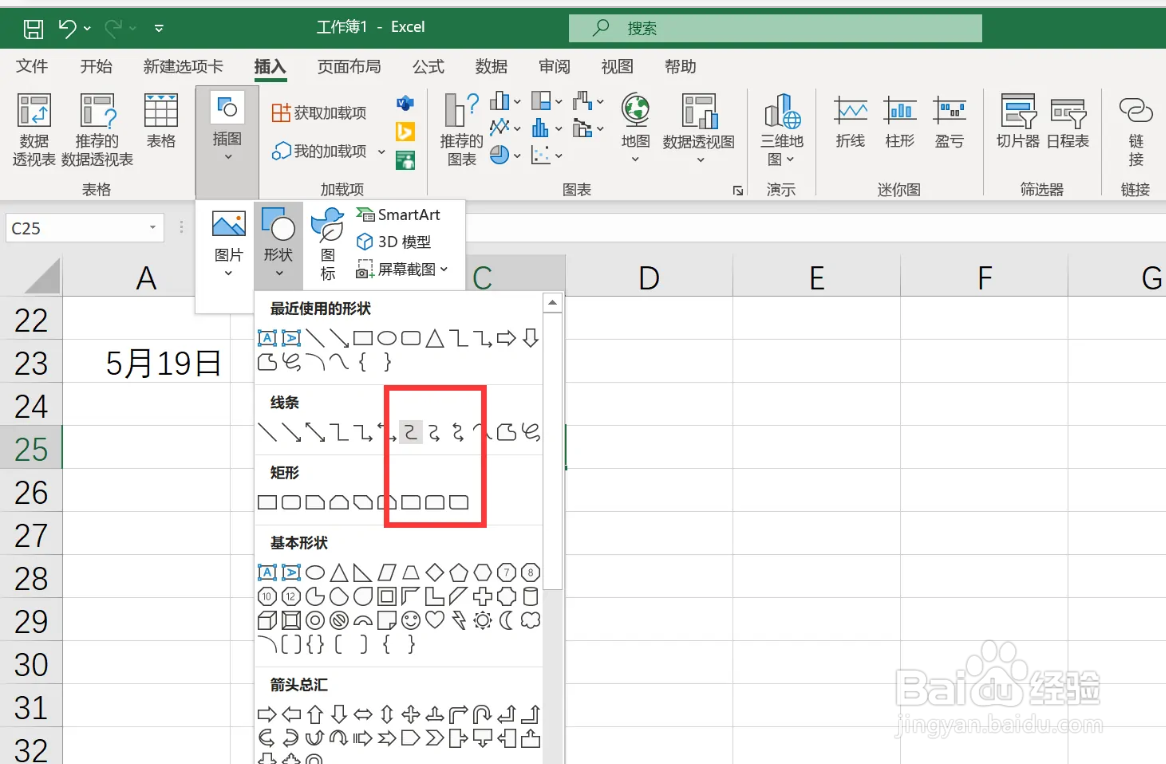Screen dimensions: 1166x764
Task: Choose the curved arrow connector shape under 线条
Action: [434, 432]
